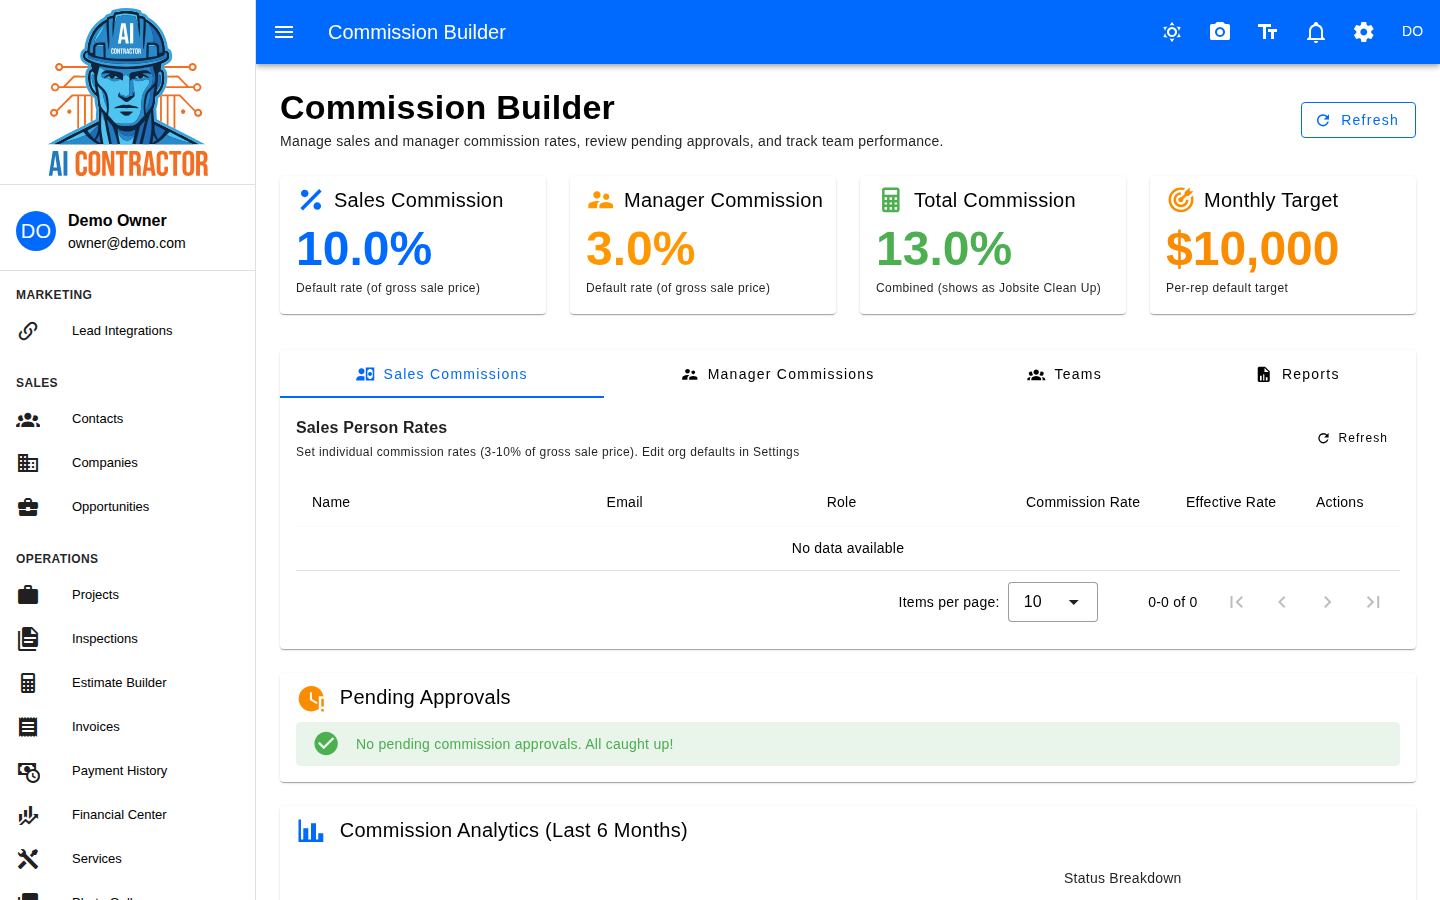
Task: Go to last page arrow
Action: click(x=1373, y=602)
